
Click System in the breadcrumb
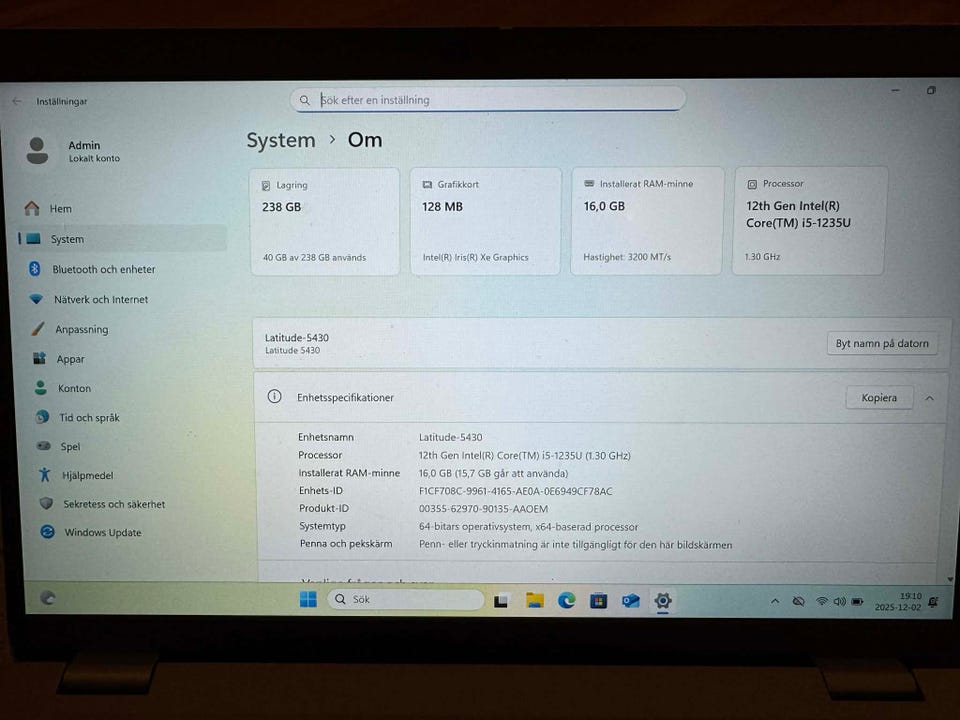(281, 140)
